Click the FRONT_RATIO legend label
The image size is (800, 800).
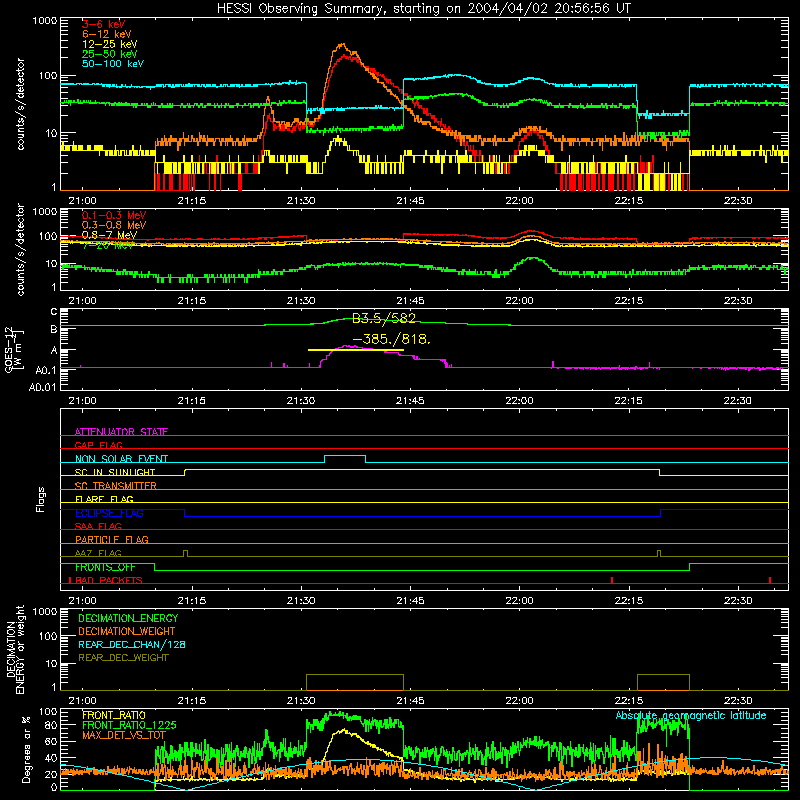coord(114,715)
